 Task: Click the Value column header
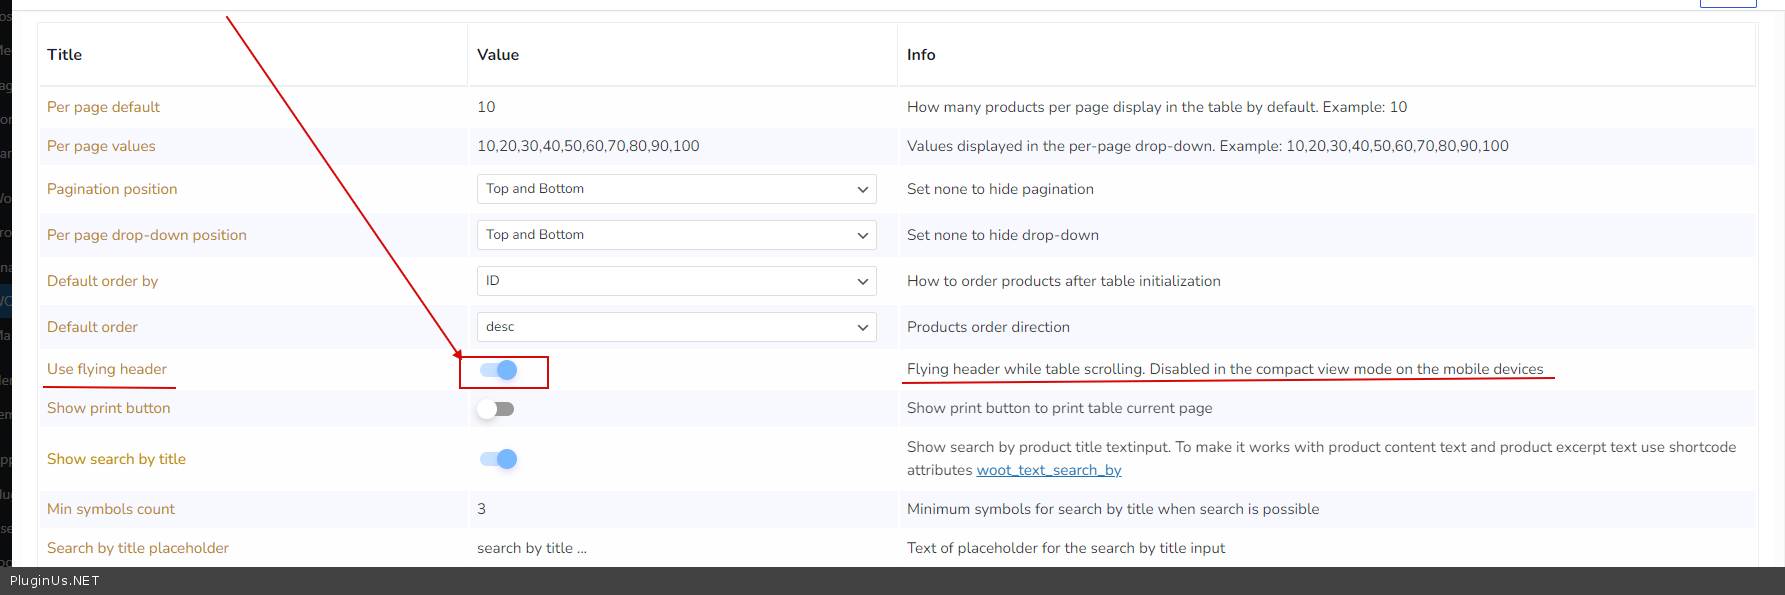(498, 55)
